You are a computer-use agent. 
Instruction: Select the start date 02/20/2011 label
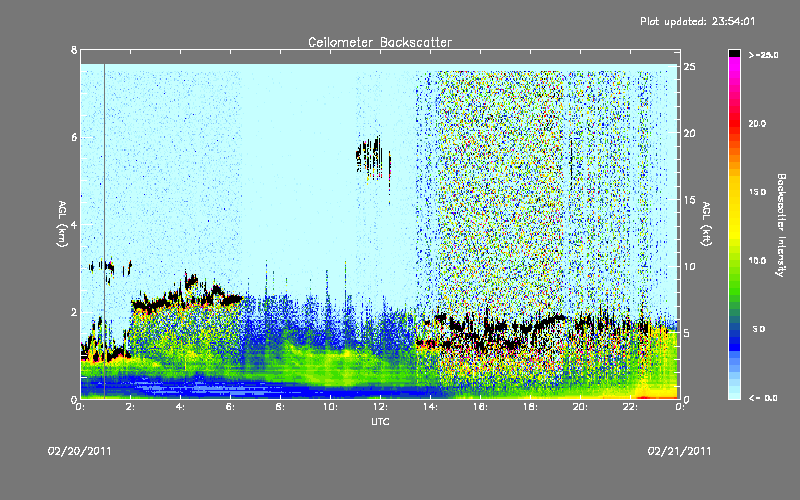(80, 451)
